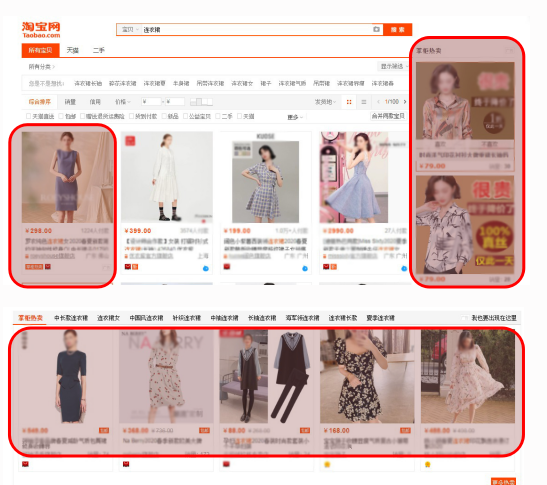Viewport: 547px width, 485px height.
Task: Click the 夏季连衣裙 link
Action: pyautogui.click(x=380, y=318)
